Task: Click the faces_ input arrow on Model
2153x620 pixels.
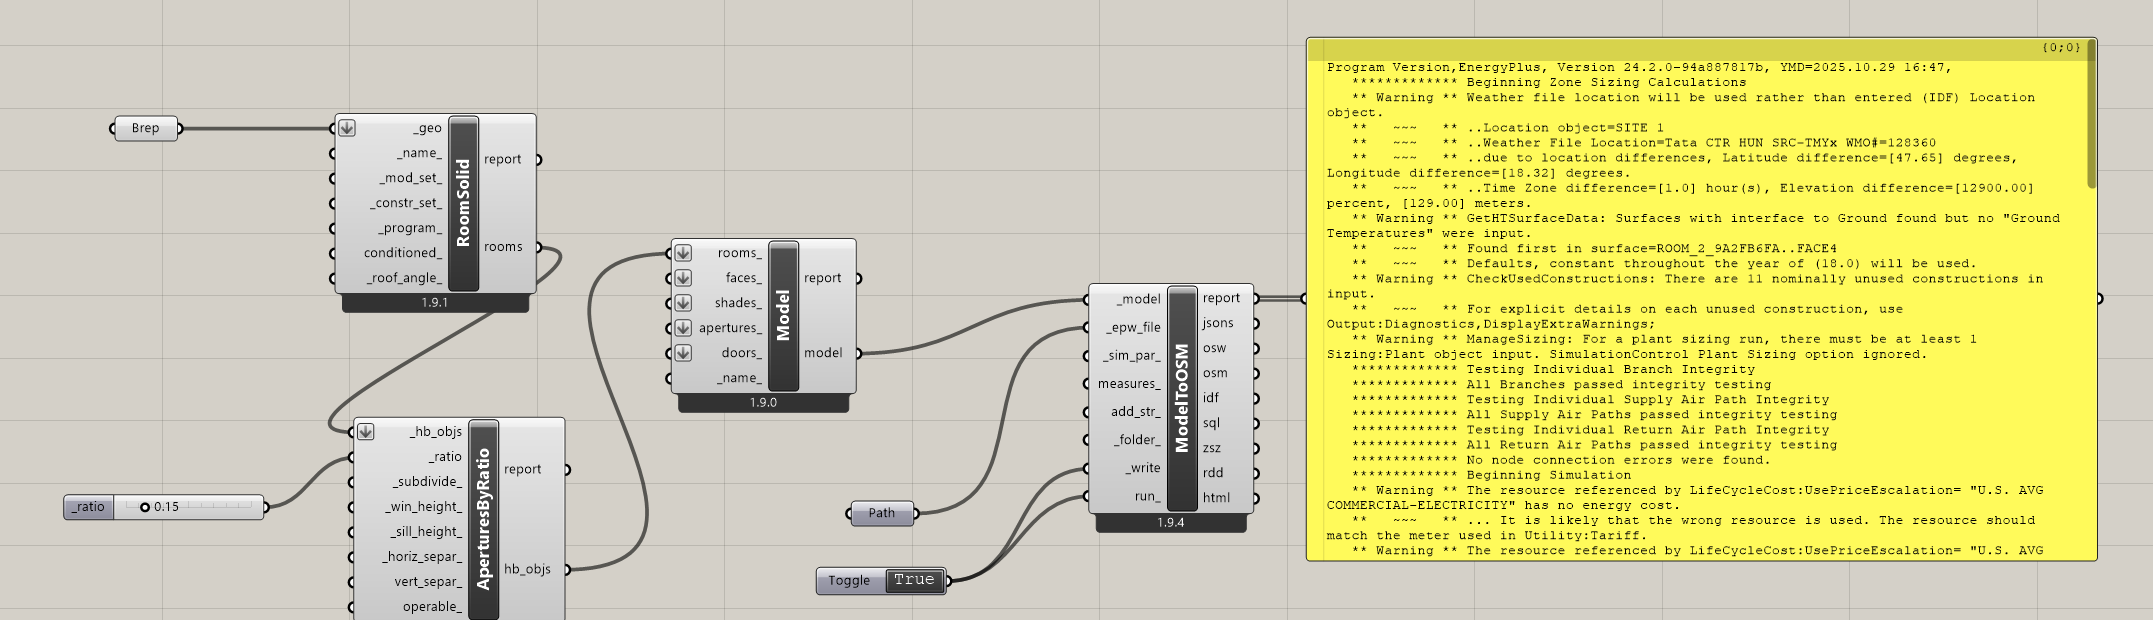Action: 683,278
